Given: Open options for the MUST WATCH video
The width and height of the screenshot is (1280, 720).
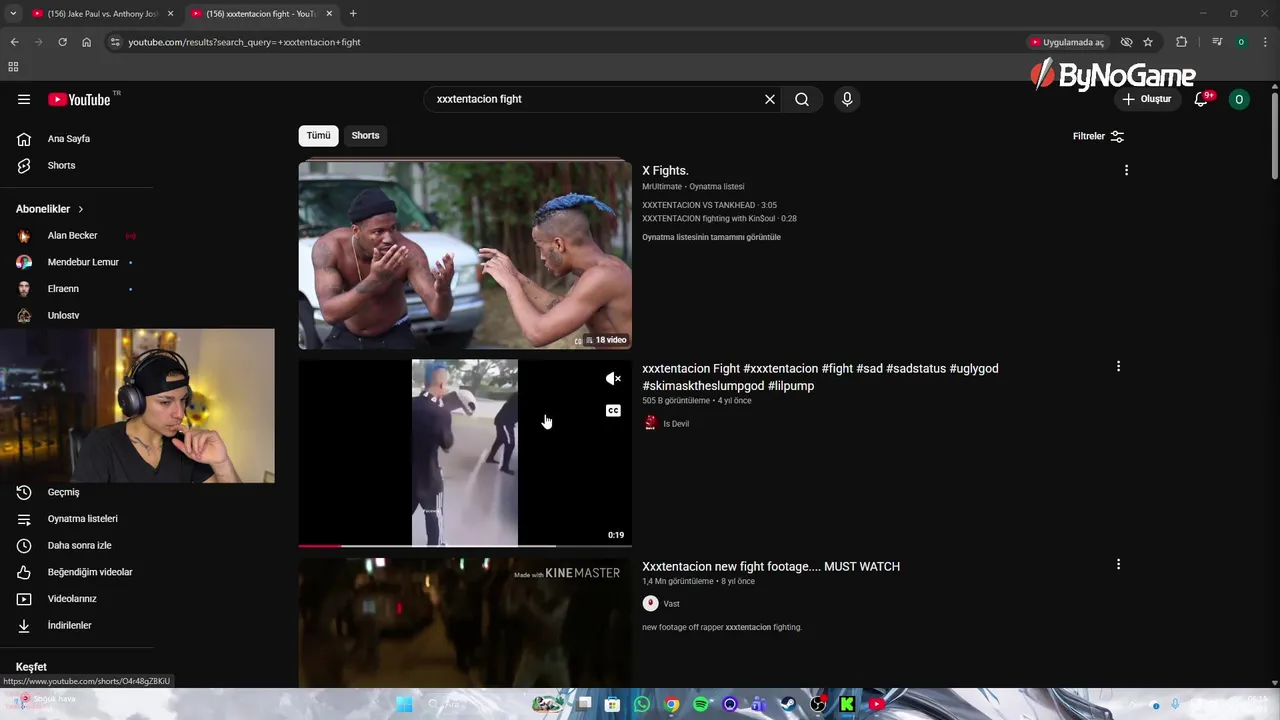Looking at the screenshot, I should coord(1118,564).
